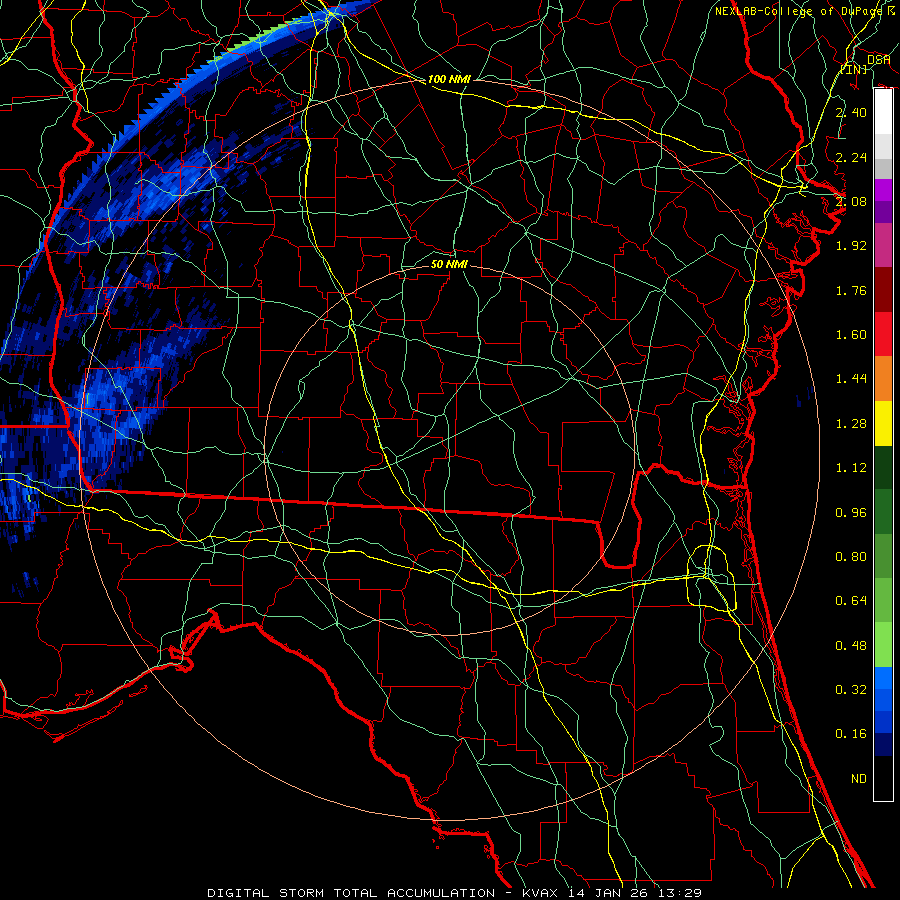
Task: Click the 0.16 legend value
Action: pos(851,734)
